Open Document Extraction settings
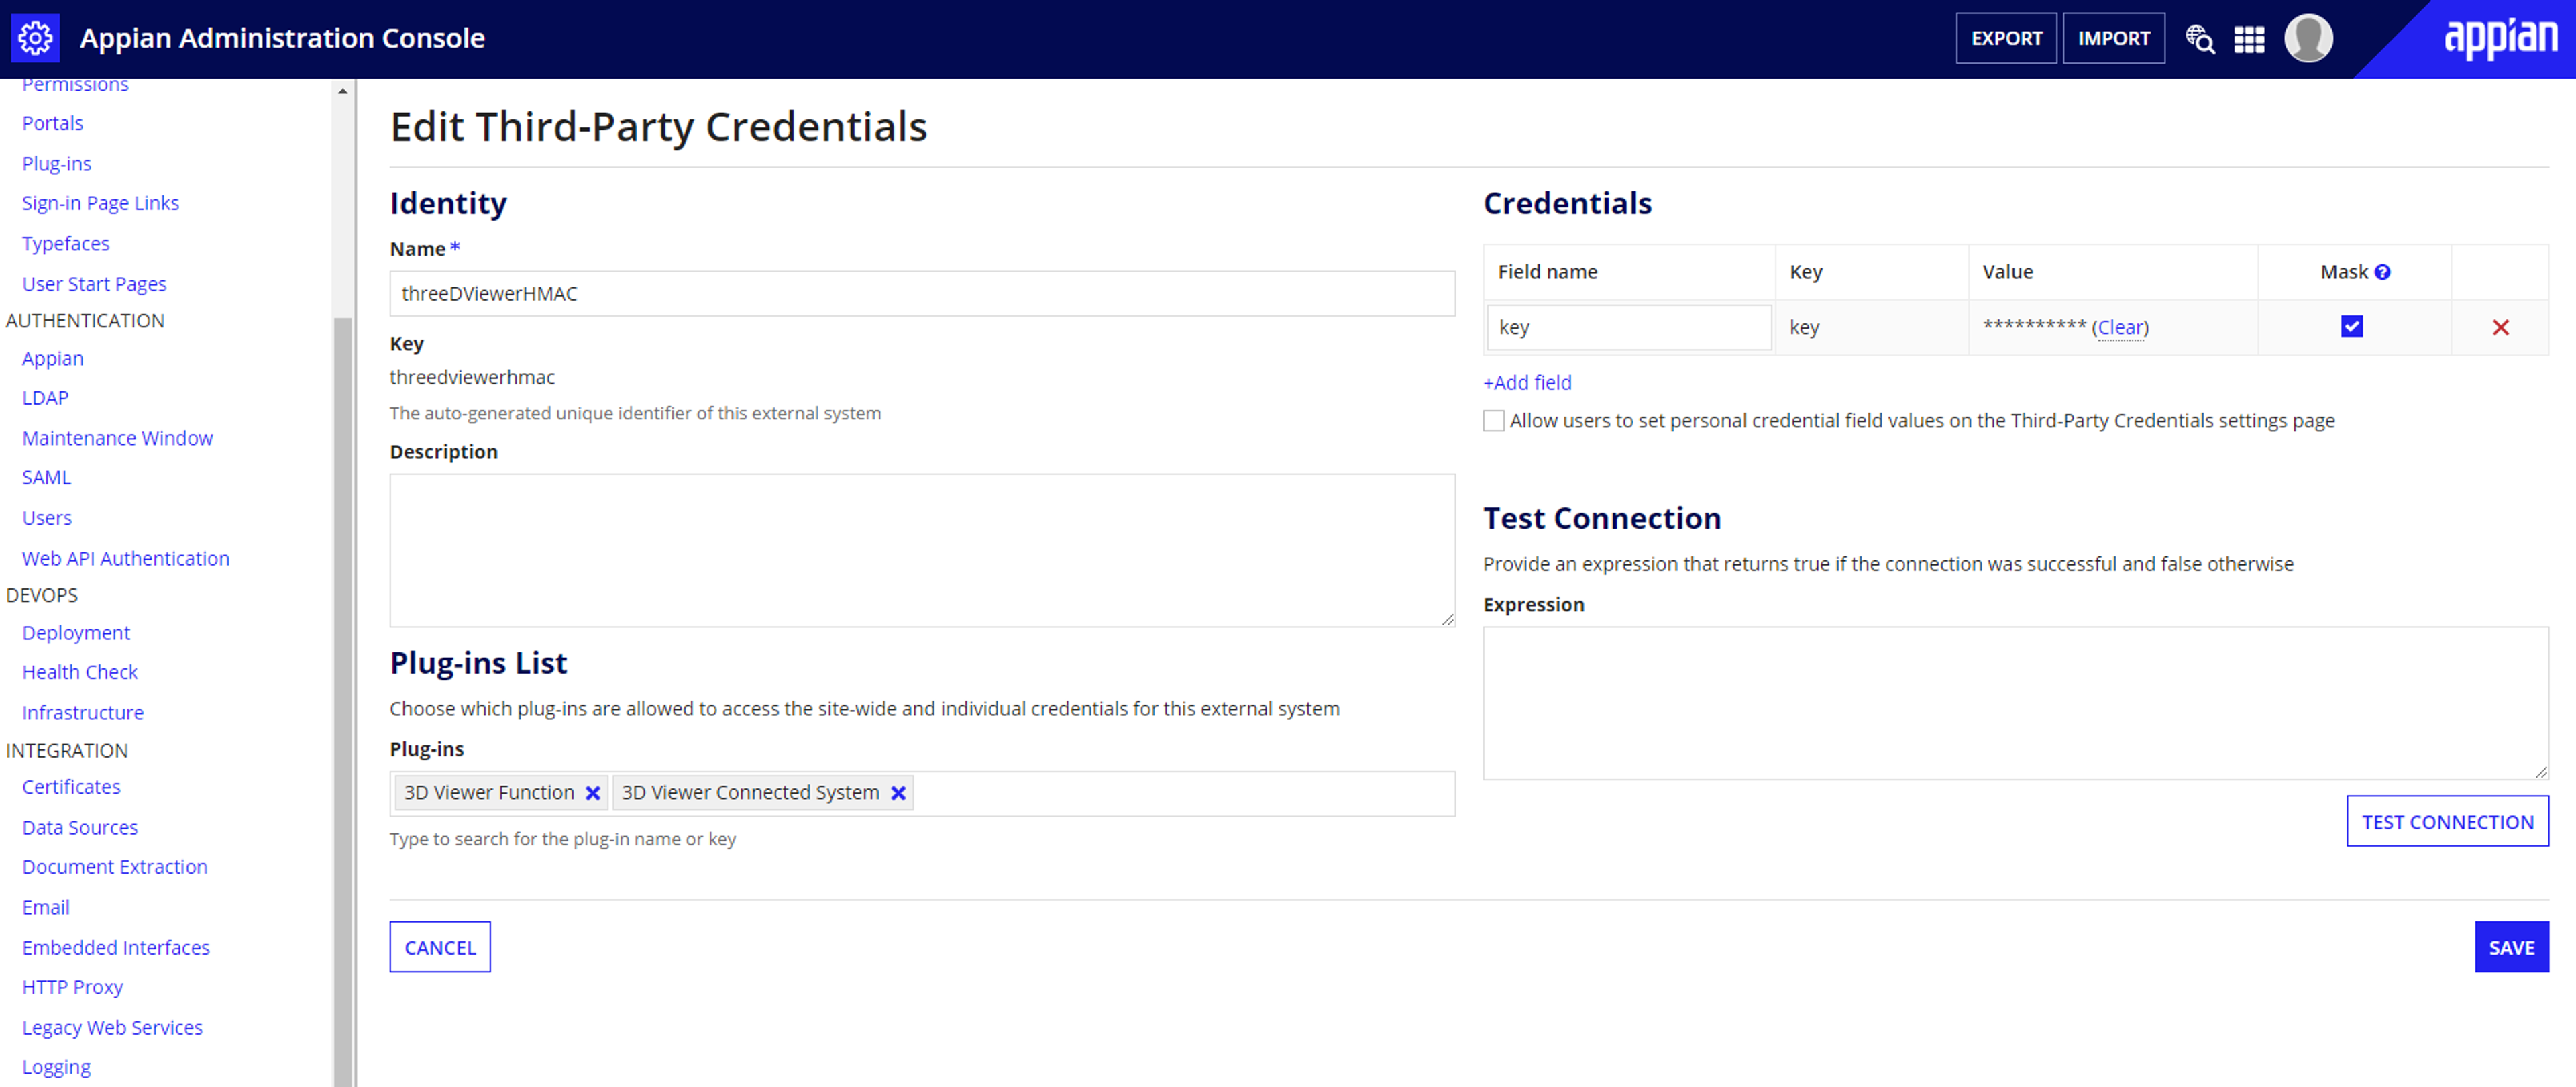The width and height of the screenshot is (2576, 1087). (115, 867)
